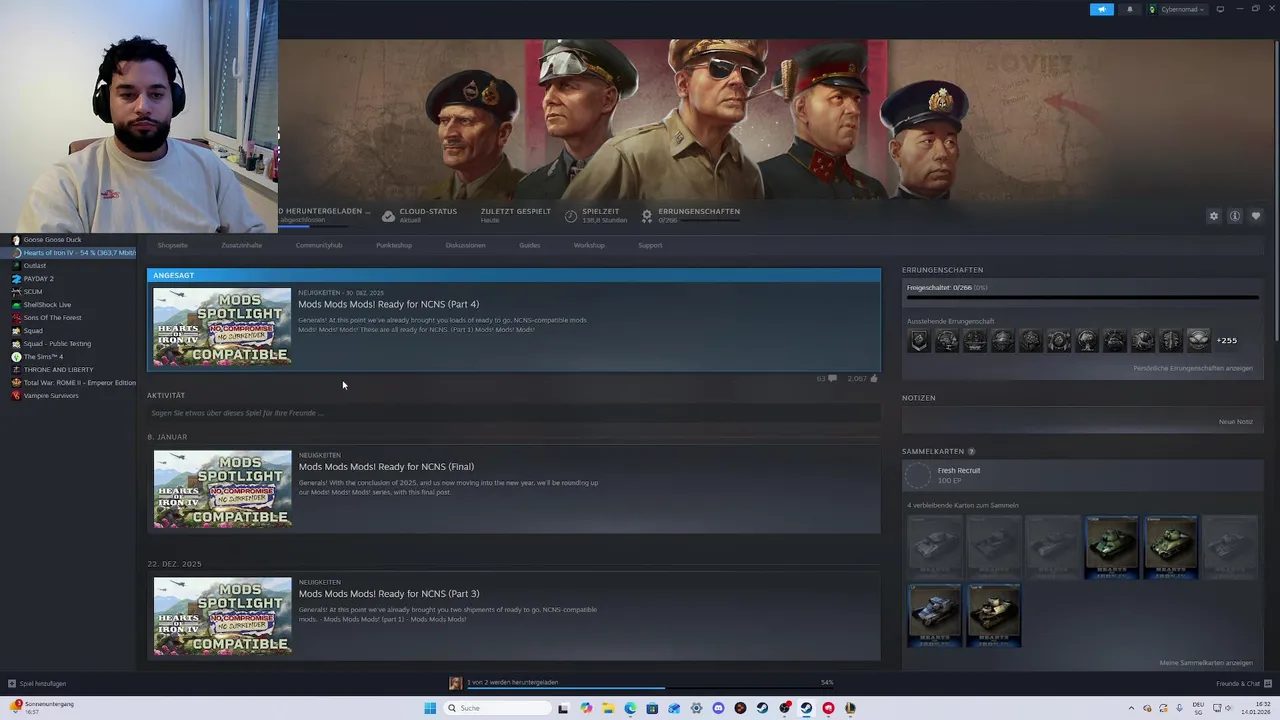Open the Guides tab
Image resolution: width=1280 pixels, height=720 pixels.
click(x=530, y=245)
